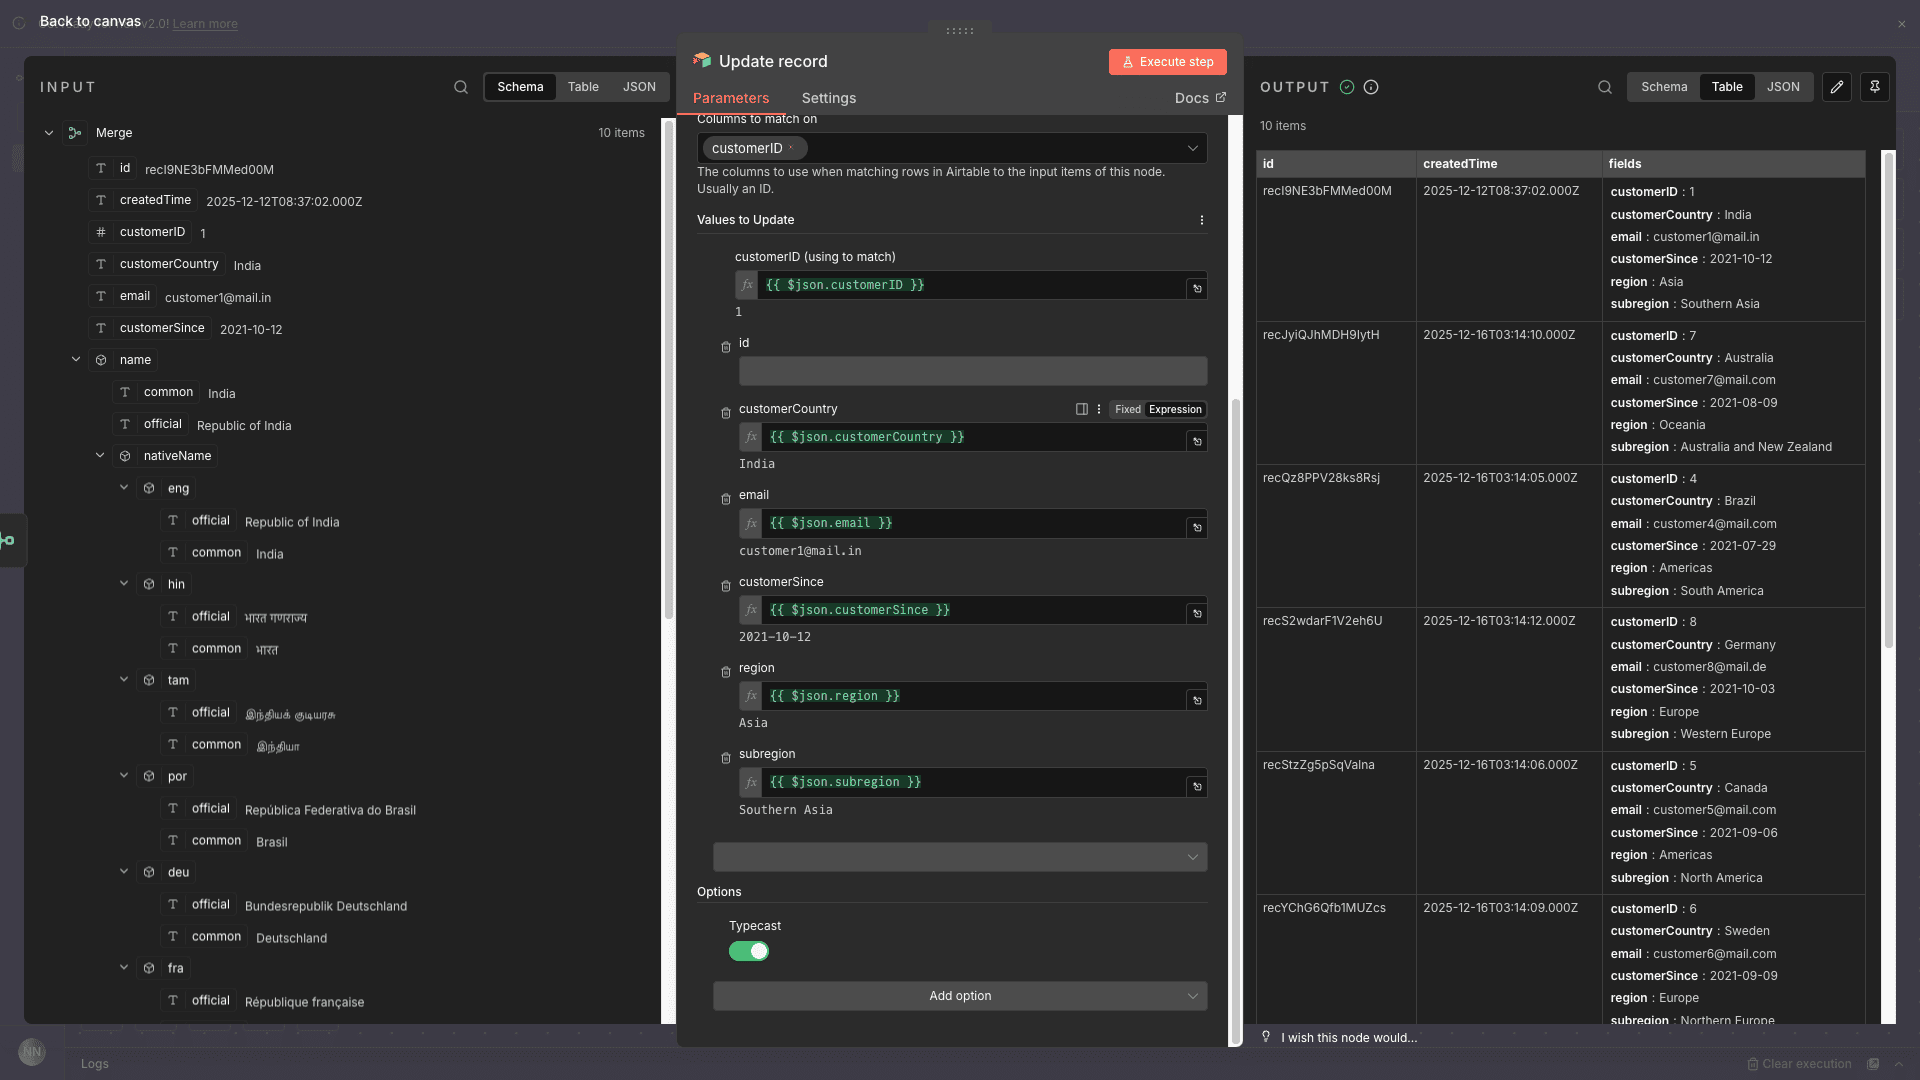Click the customerCountry field options three-dot icon
Viewport: 1920px width, 1080px height.
tap(1099, 409)
